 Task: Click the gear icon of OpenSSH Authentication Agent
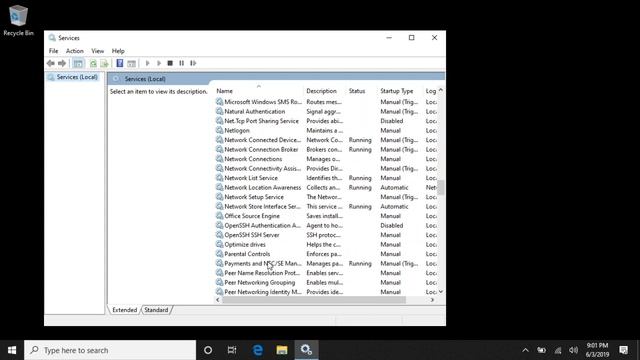219,225
